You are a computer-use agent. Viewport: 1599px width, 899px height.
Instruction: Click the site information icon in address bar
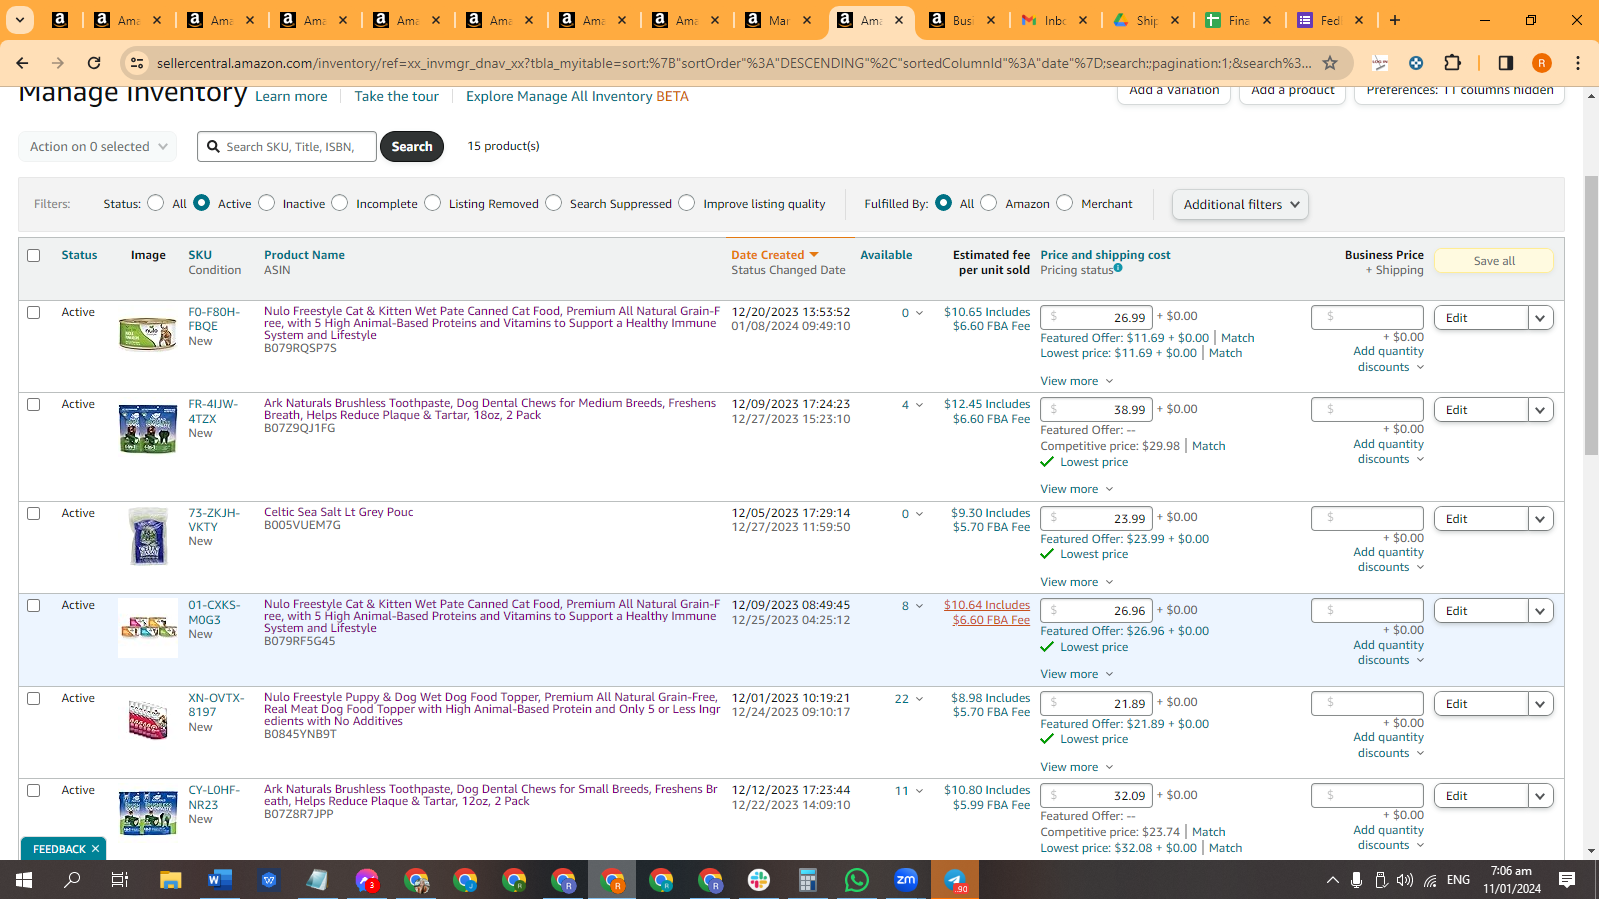click(x=138, y=63)
